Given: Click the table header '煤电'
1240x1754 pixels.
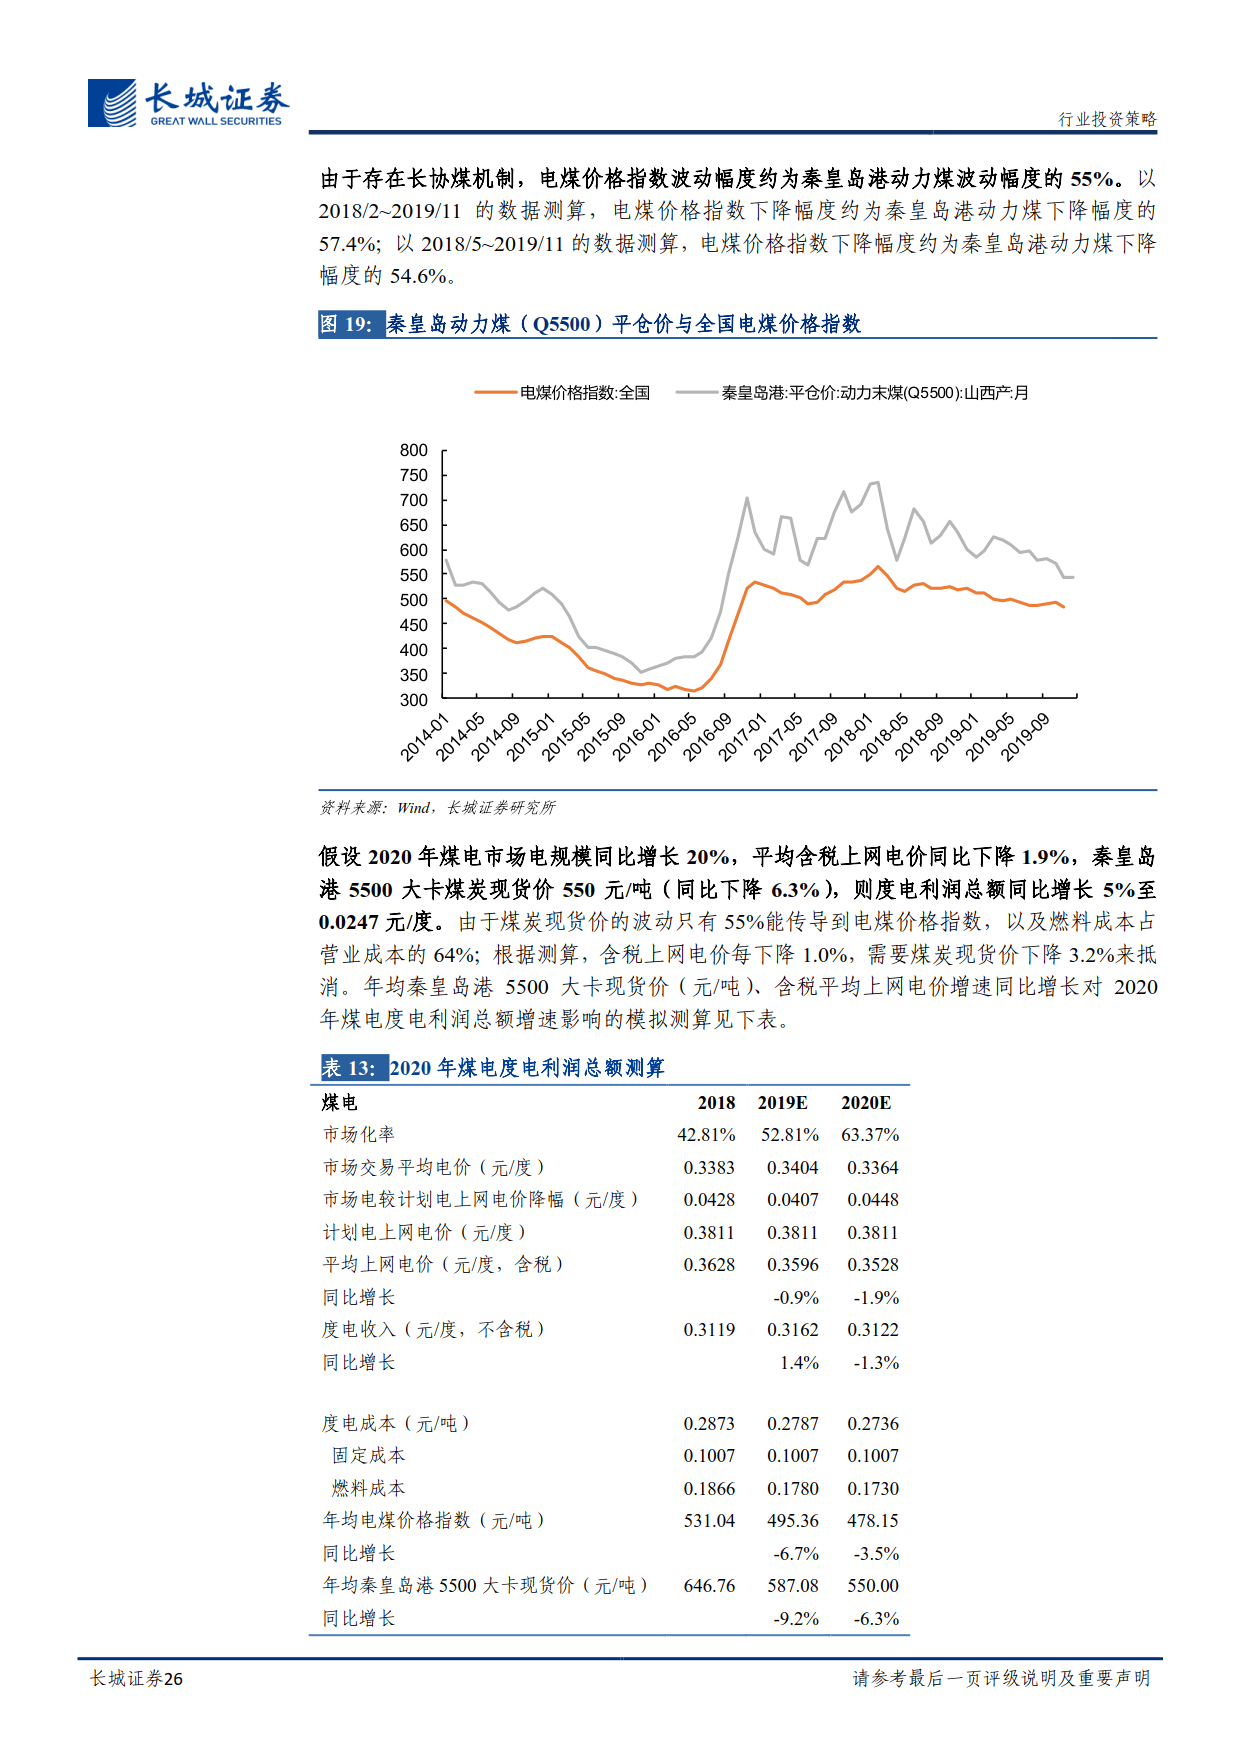Looking at the screenshot, I should click(x=340, y=1102).
